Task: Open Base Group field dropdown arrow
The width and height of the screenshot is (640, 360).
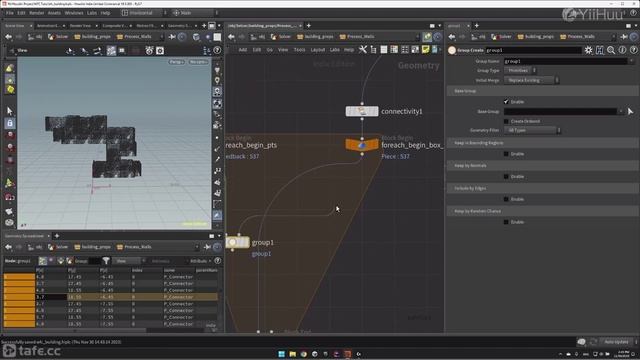Action: [x=621, y=111]
